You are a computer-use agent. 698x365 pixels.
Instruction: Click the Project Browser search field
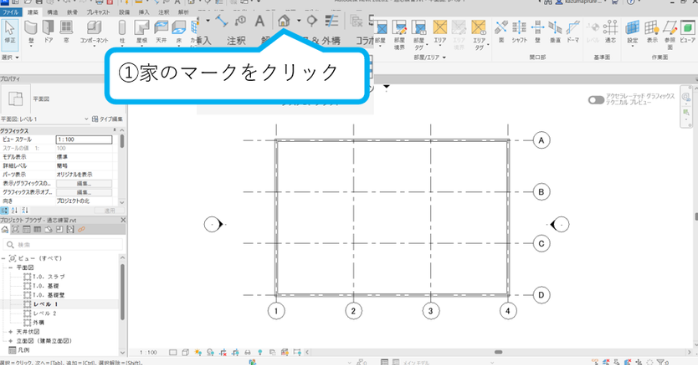click(x=63, y=244)
